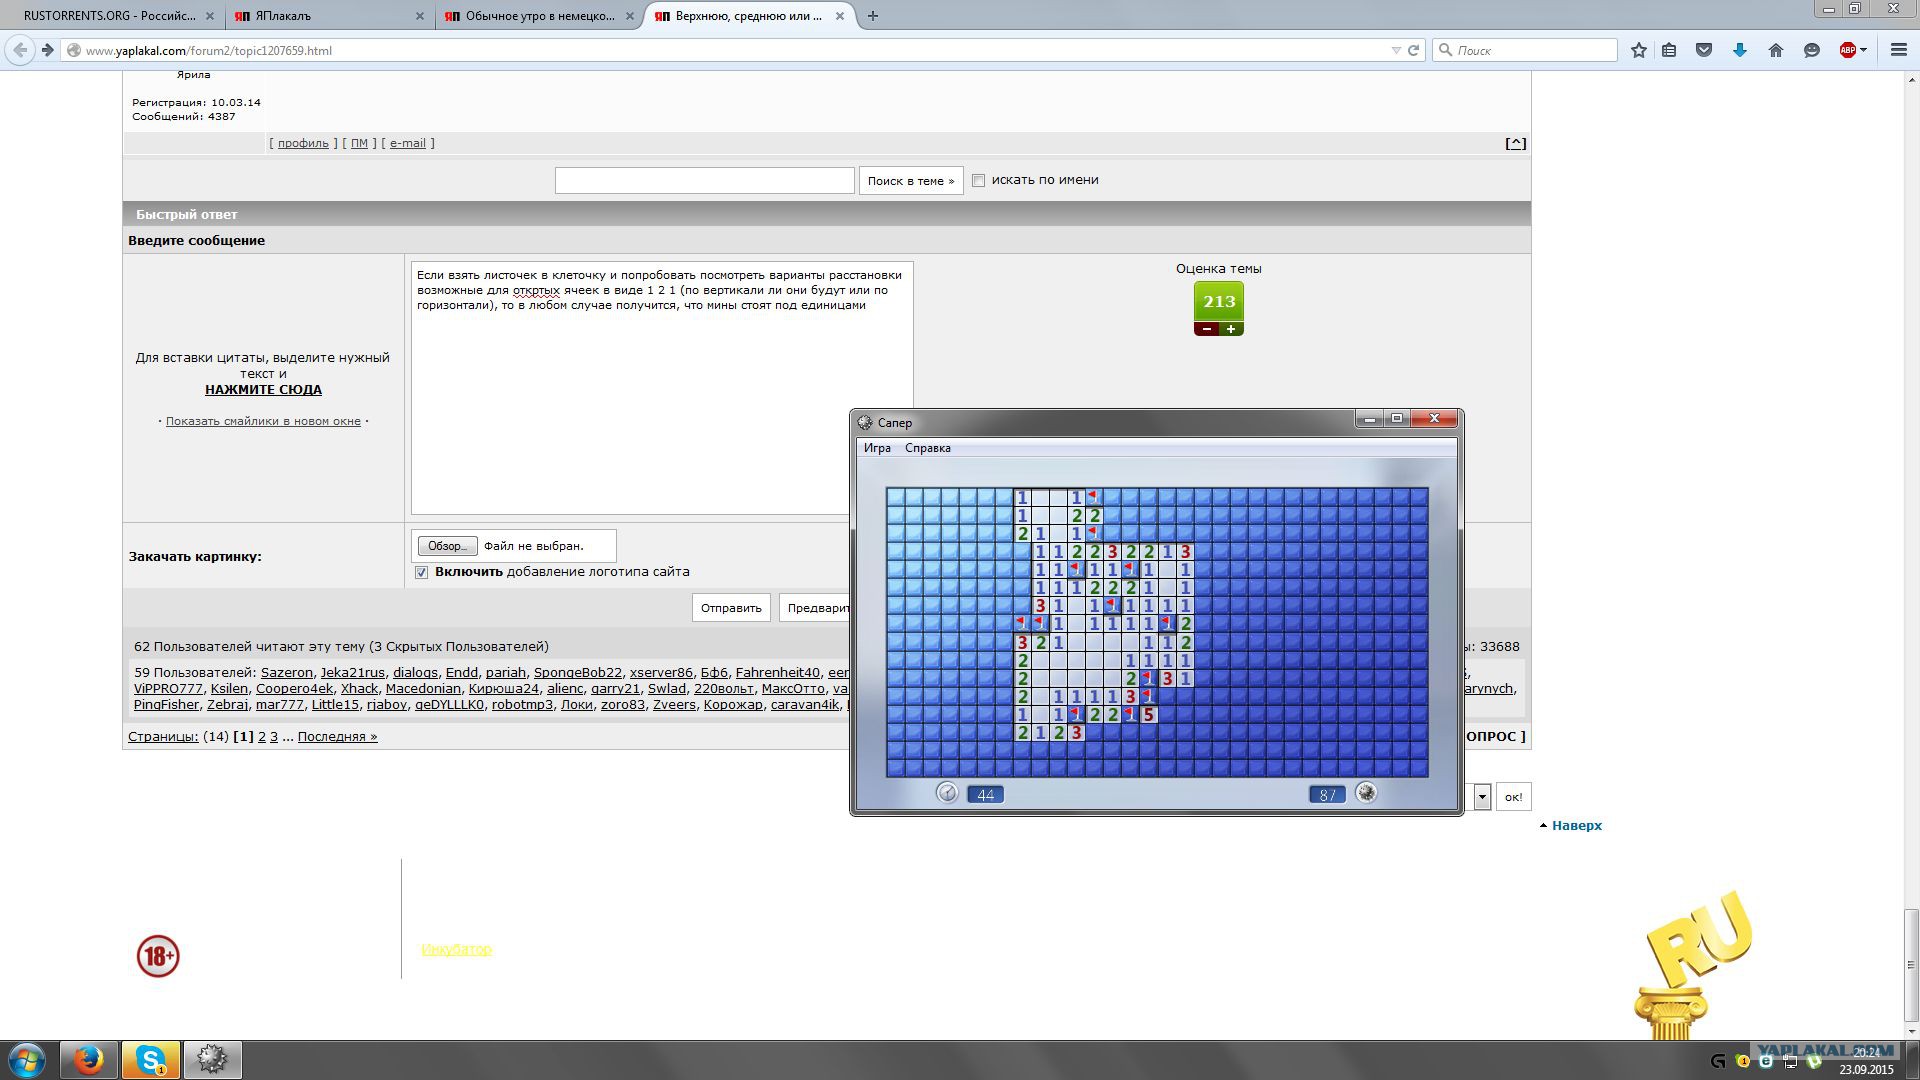This screenshot has height=1080, width=1920.
Task: Click the Отправить button
Action: pos(731,608)
